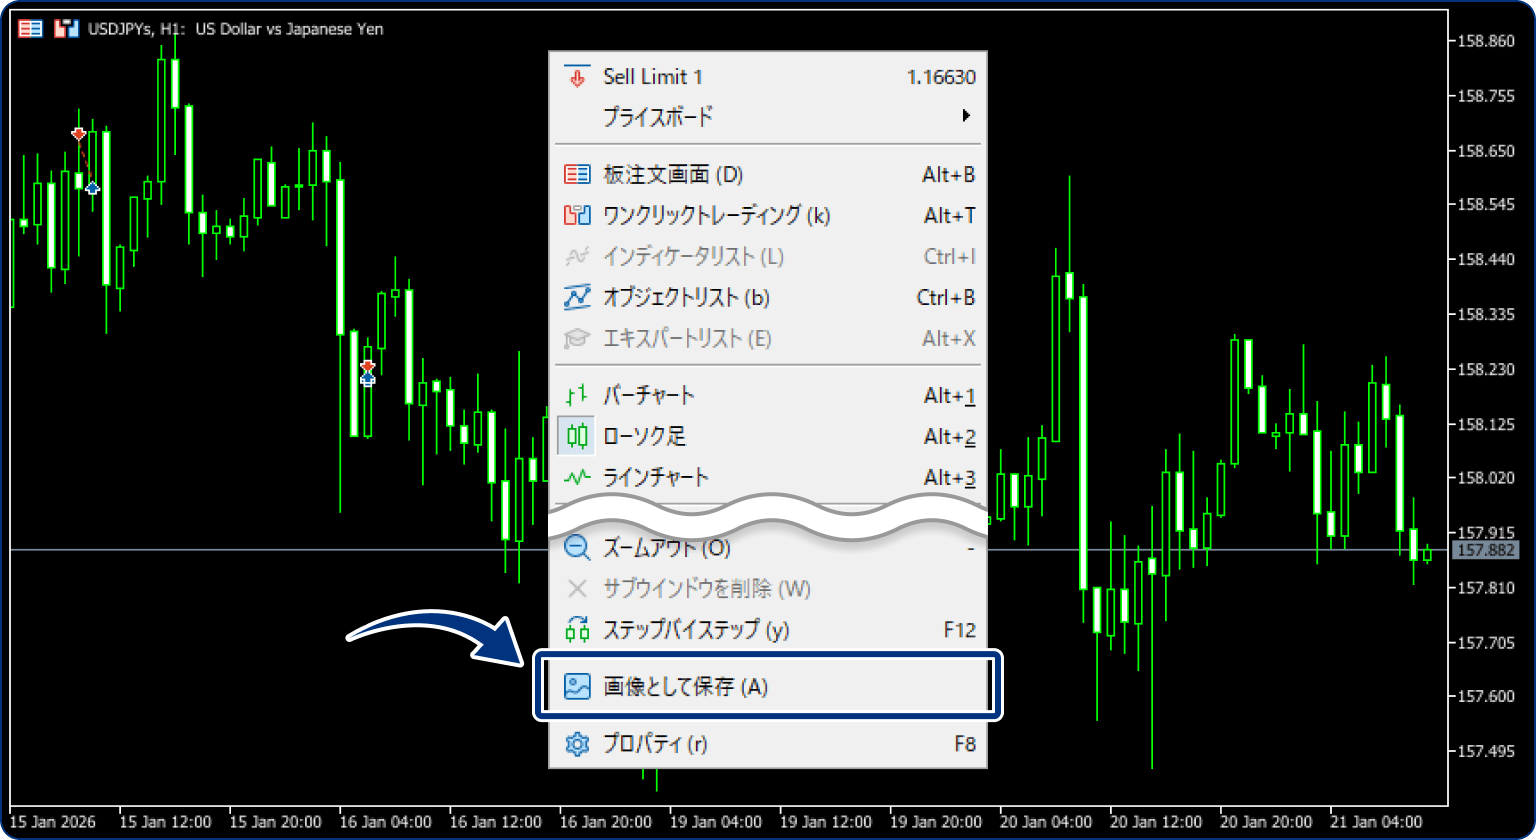Click the ワンクリックトレーディング trading icon

[577, 215]
